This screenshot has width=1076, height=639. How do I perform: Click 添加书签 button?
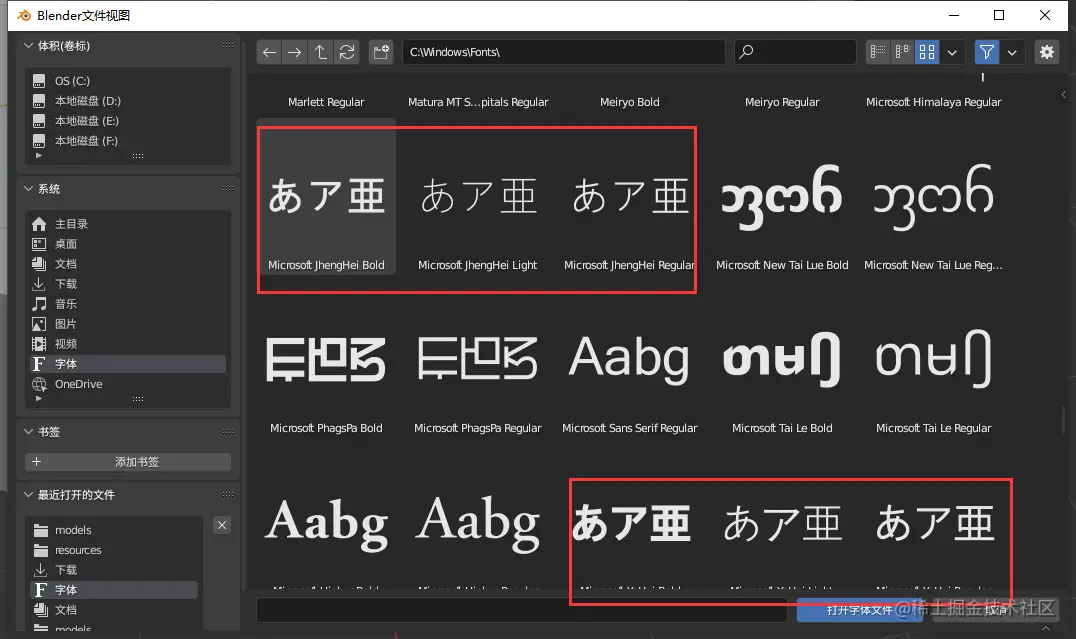pyautogui.click(x=128, y=462)
